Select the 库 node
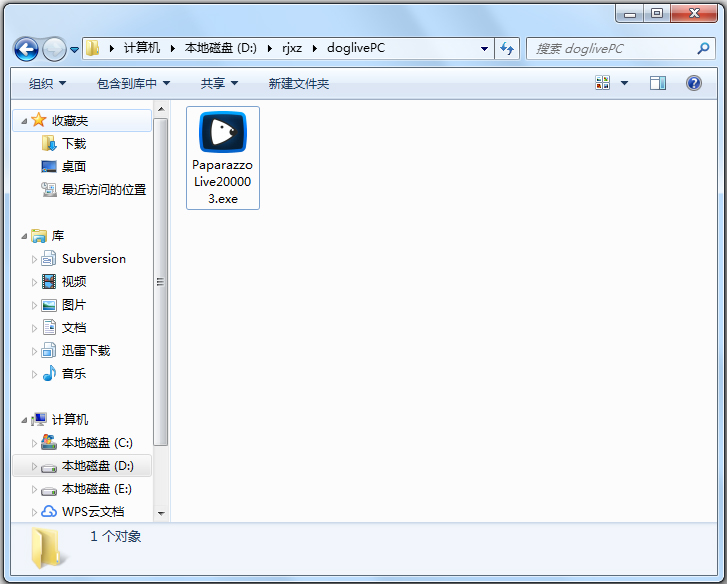 click(58, 236)
